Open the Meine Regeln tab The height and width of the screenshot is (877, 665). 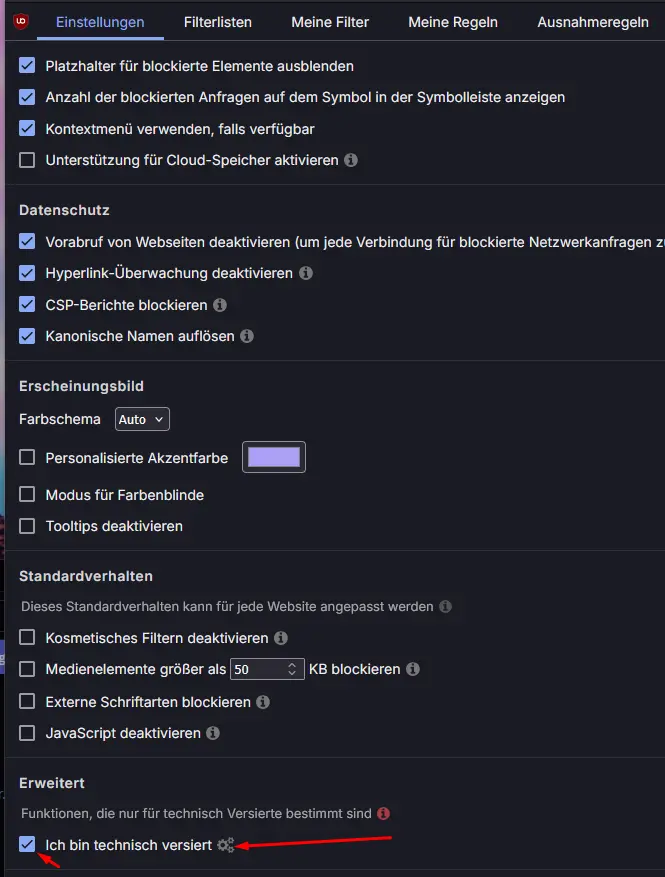(452, 22)
